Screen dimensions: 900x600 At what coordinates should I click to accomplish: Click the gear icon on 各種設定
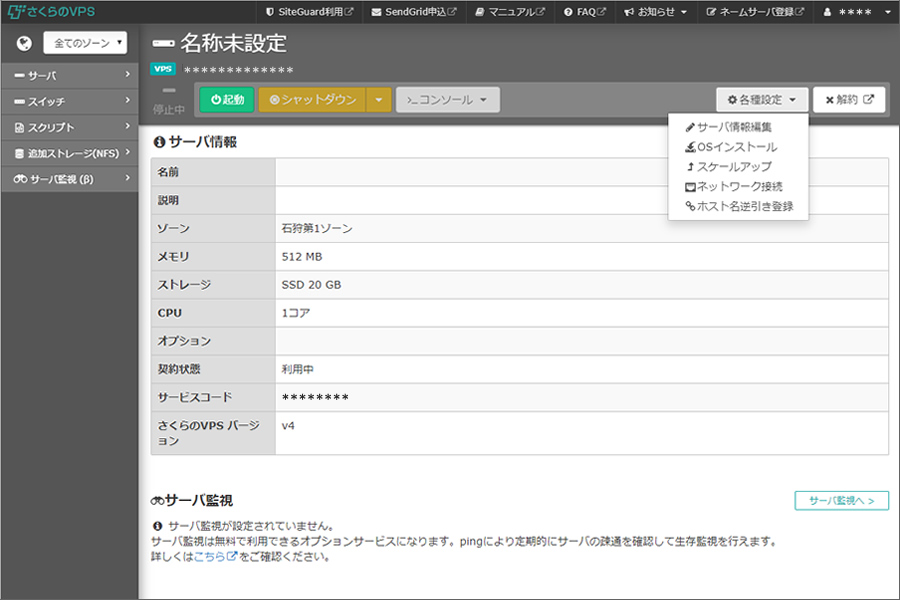pos(732,100)
